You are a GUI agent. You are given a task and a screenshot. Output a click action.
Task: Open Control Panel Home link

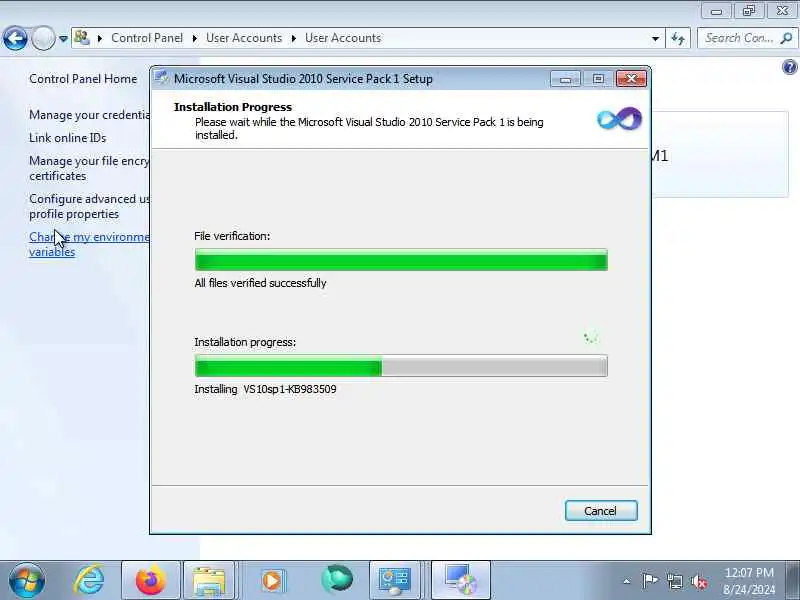click(83, 79)
